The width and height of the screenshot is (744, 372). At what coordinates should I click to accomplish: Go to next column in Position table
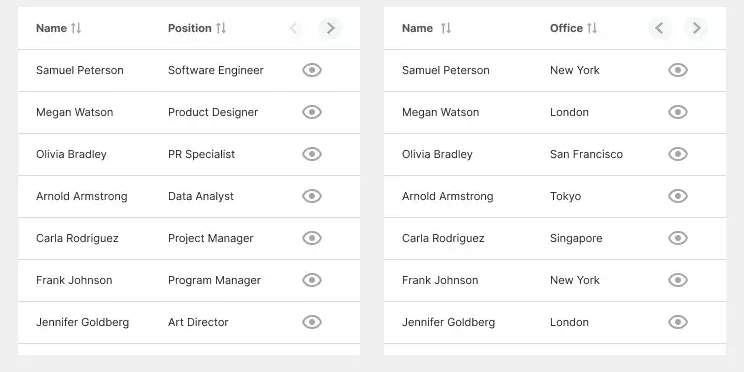tap(330, 28)
